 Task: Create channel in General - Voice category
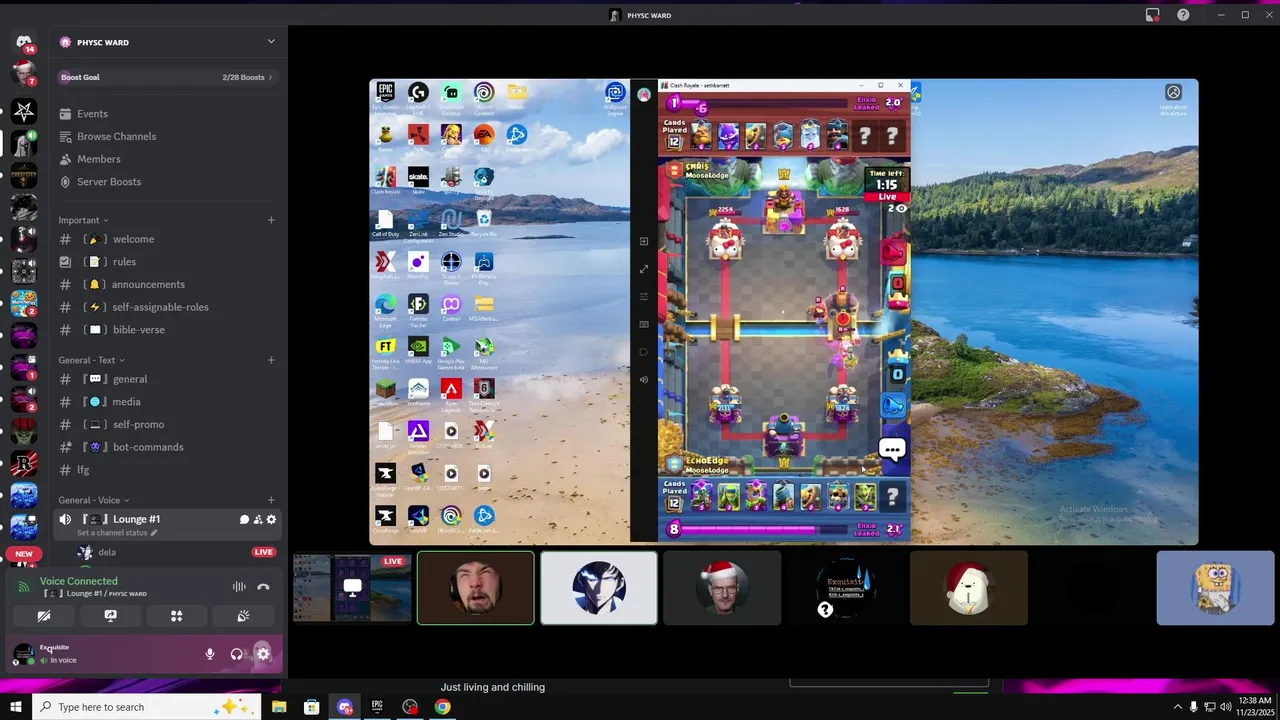pyautogui.click(x=271, y=500)
